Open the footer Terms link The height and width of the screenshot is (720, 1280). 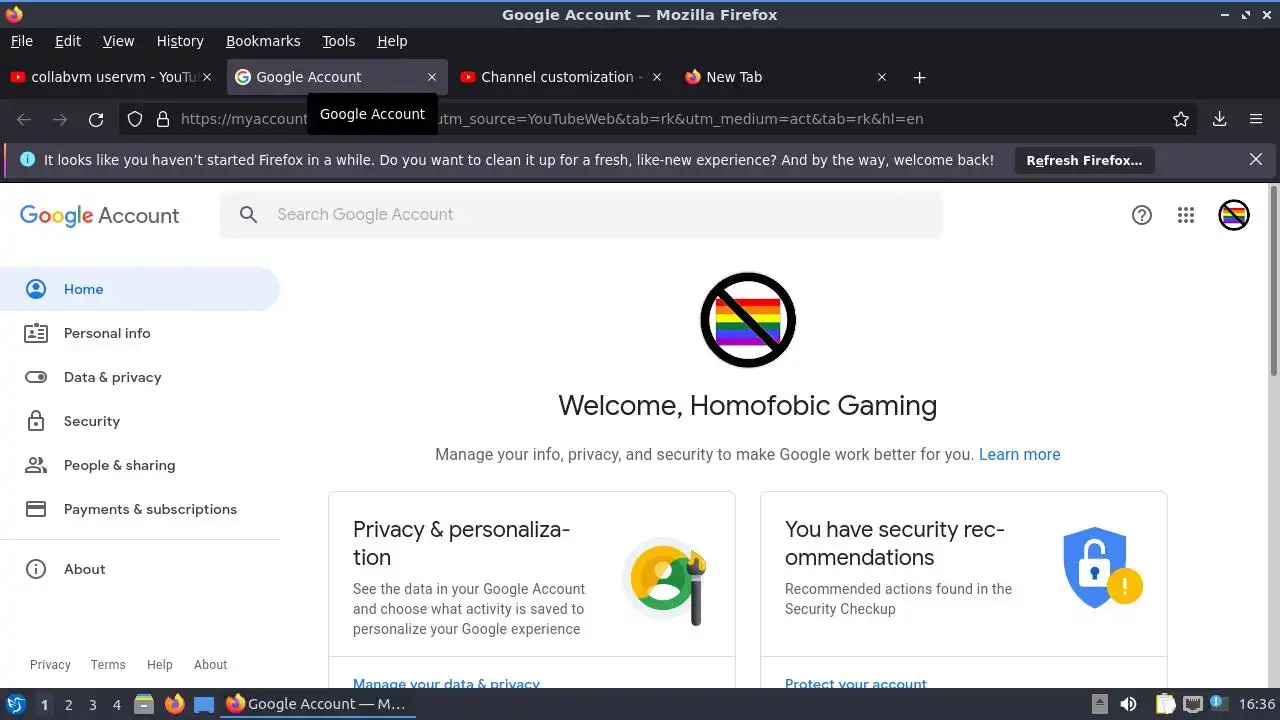coord(108,665)
